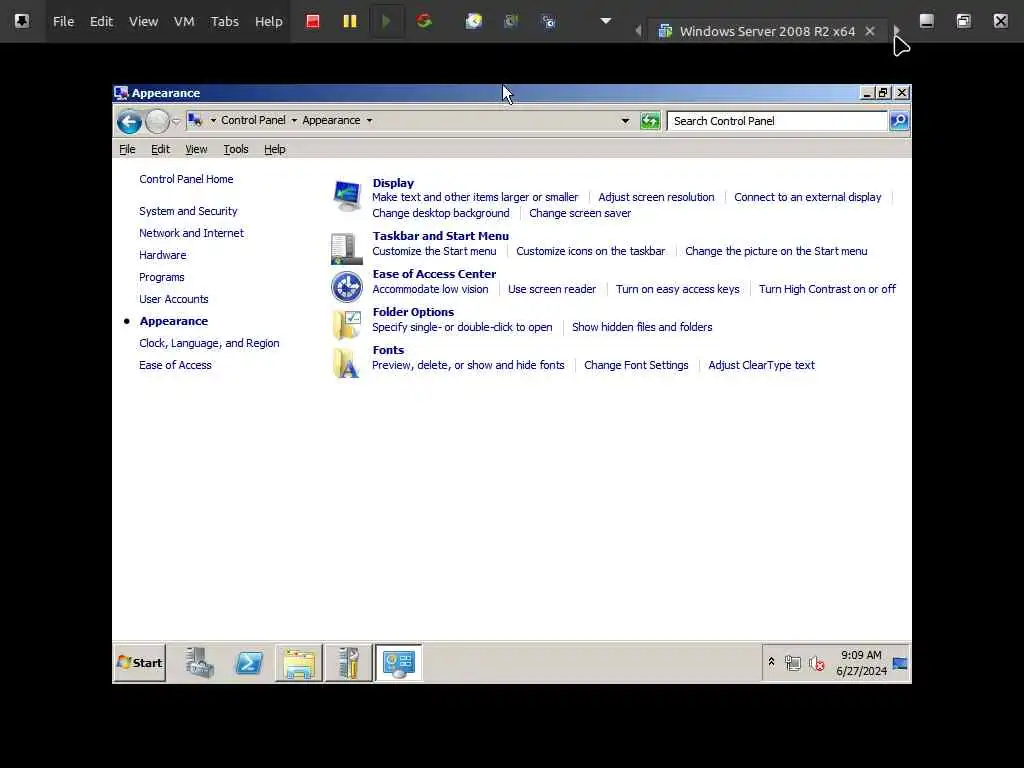Screen dimensions: 1024x768
Task: Click Use screen reader
Action: click(552, 289)
